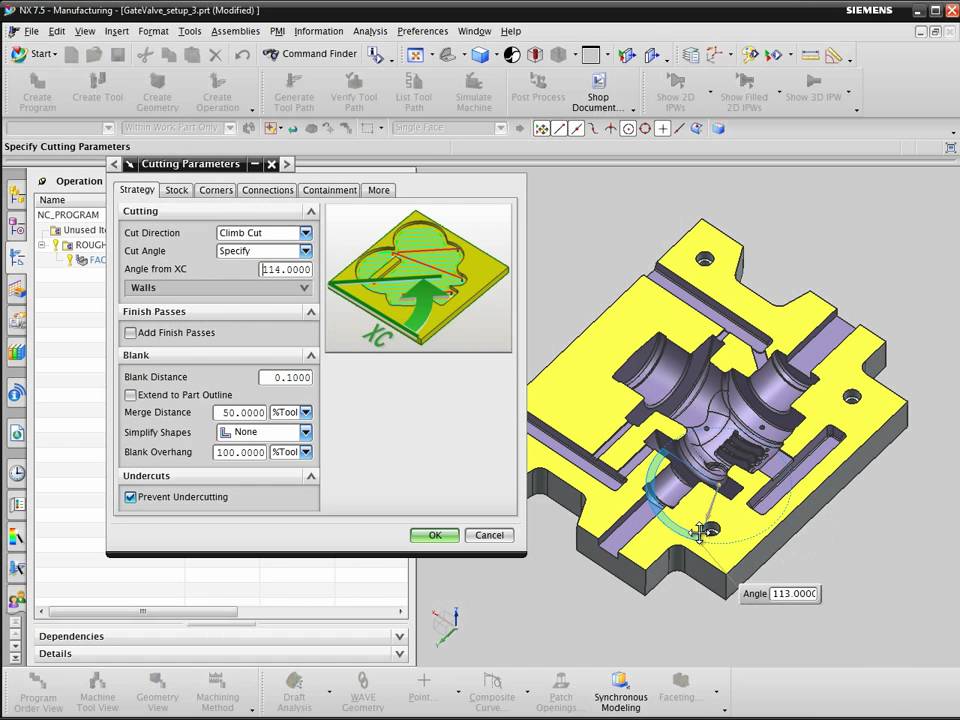
Task: Open the Cut Direction dropdown
Action: coord(306,233)
